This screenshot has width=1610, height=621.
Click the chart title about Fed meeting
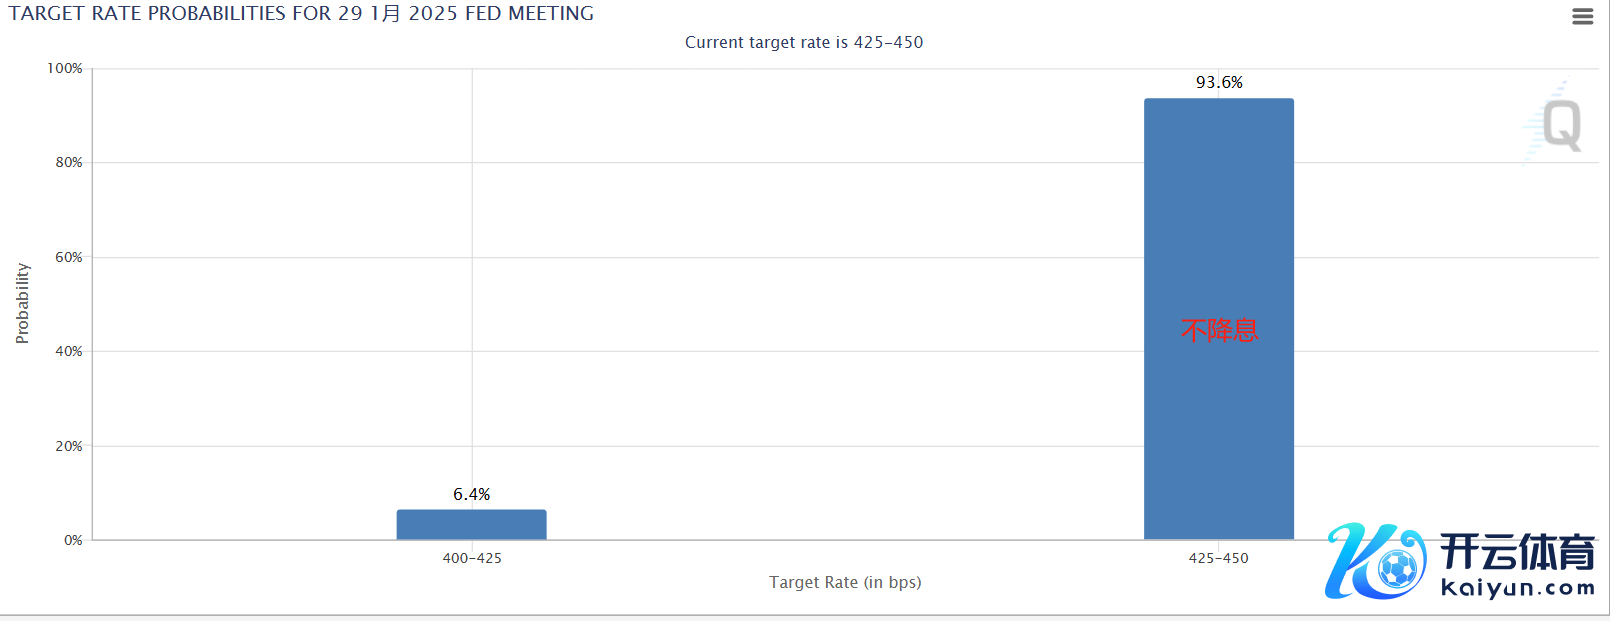pos(301,14)
